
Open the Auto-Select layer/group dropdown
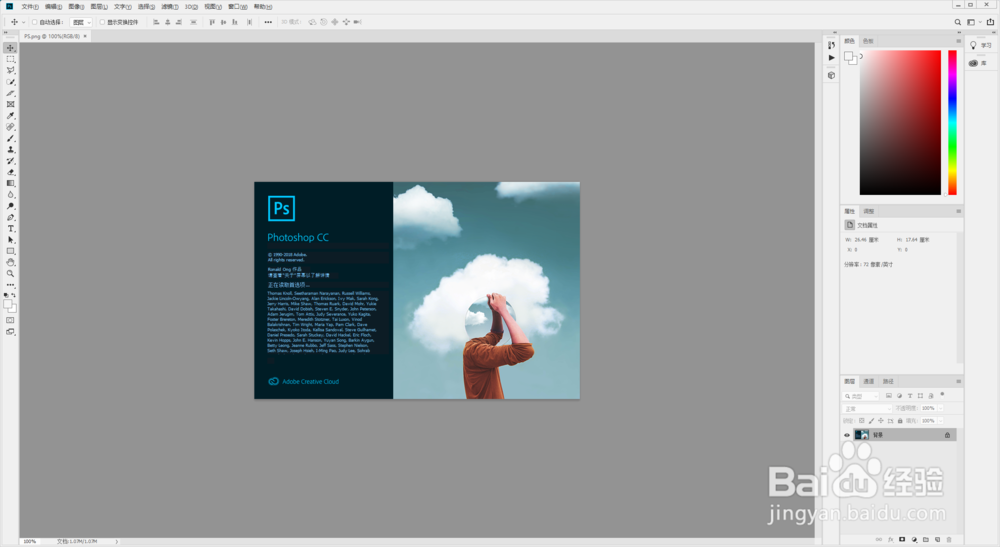pos(81,22)
